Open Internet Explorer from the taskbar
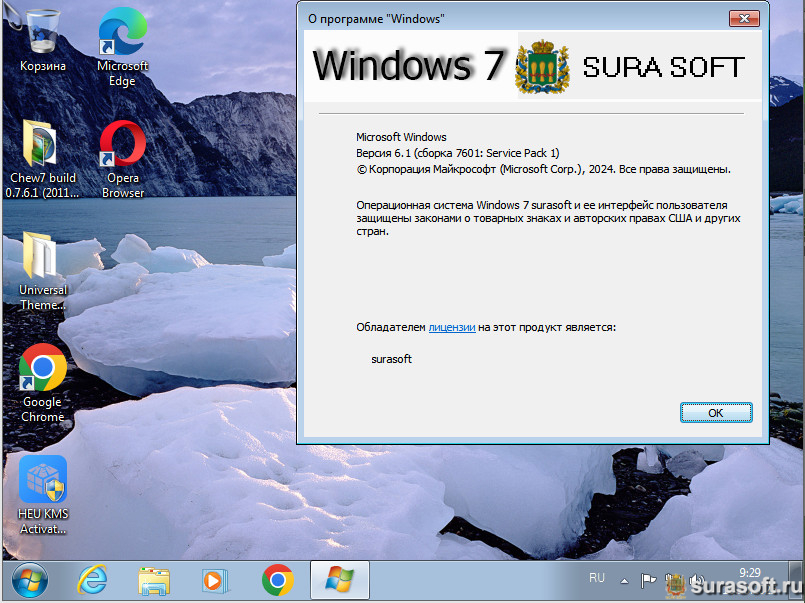This screenshot has width=805, height=603. tap(93, 580)
